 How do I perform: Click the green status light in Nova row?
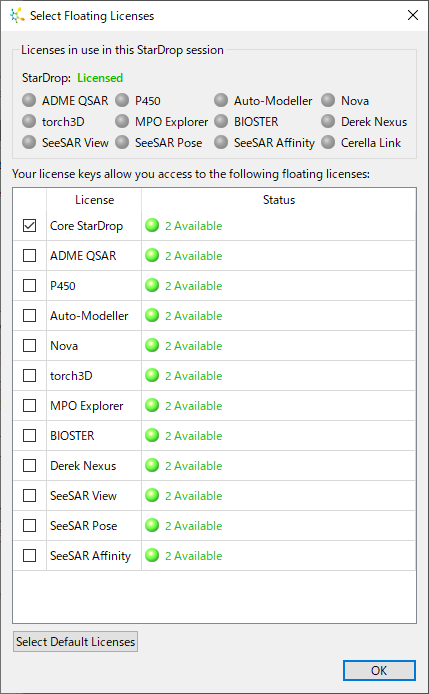(x=152, y=346)
